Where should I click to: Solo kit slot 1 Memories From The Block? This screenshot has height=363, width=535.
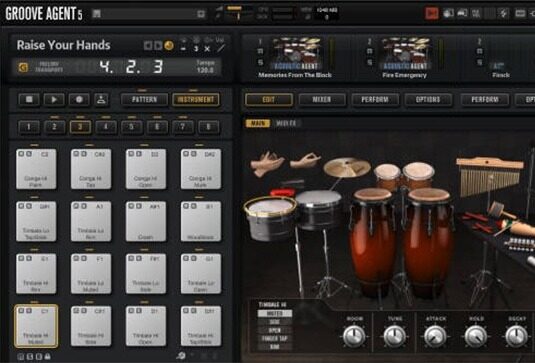pyautogui.click(x=260, y=62)
